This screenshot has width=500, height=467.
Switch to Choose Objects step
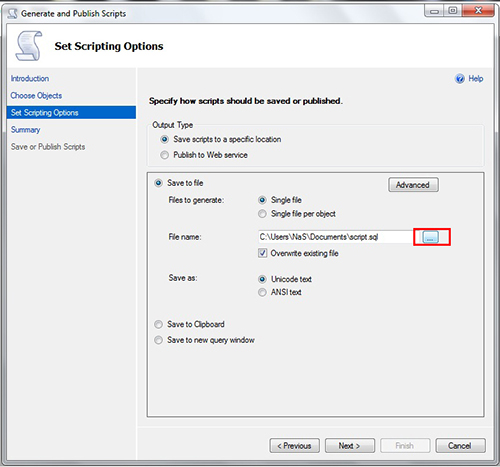point(36,96)
